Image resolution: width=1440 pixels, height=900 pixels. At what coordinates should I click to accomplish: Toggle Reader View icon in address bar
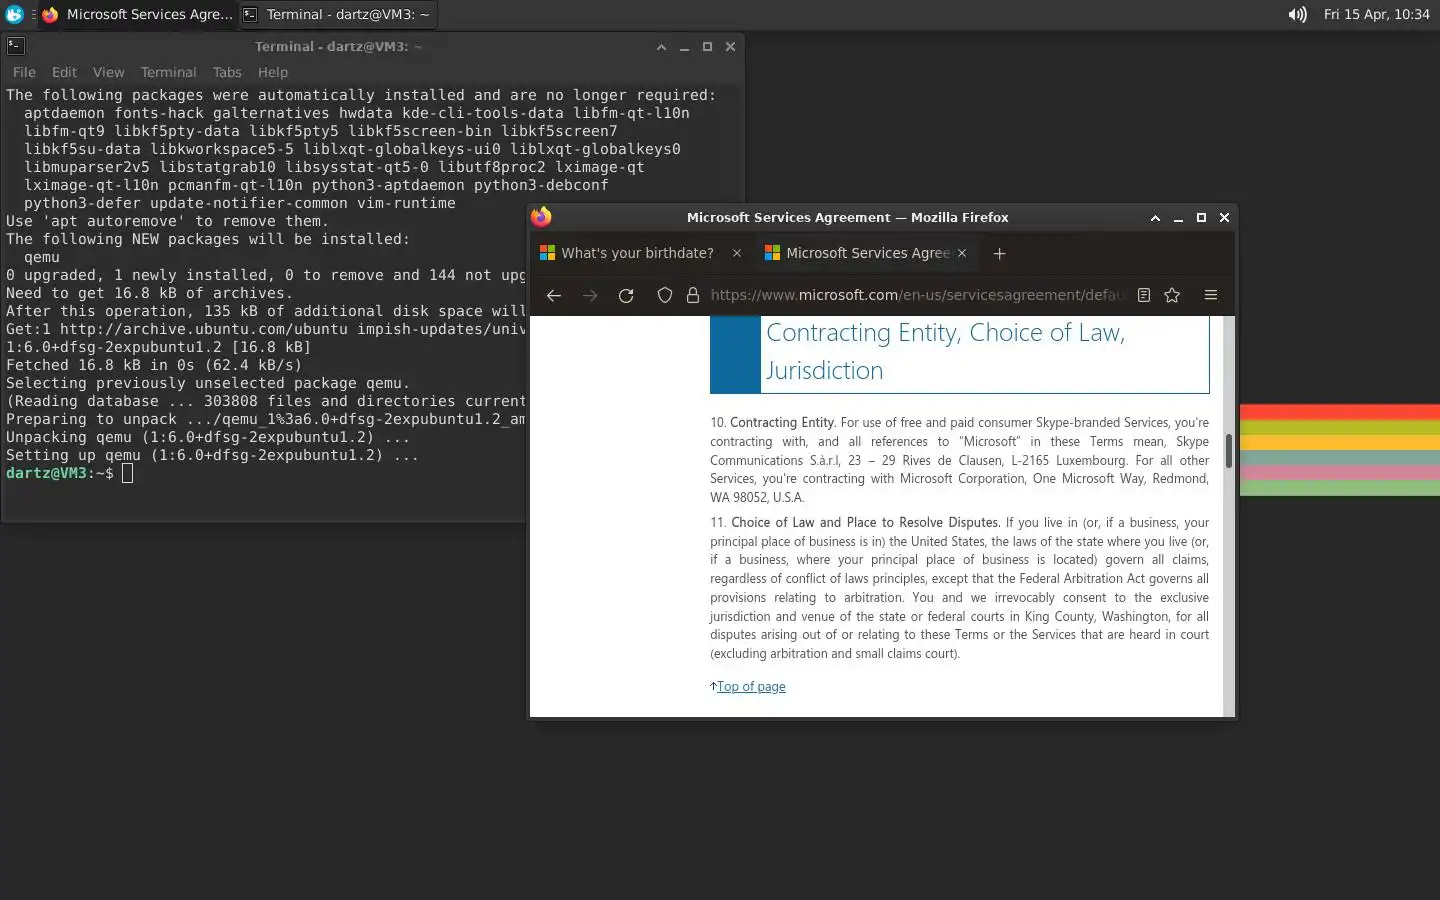(1144, 295)
